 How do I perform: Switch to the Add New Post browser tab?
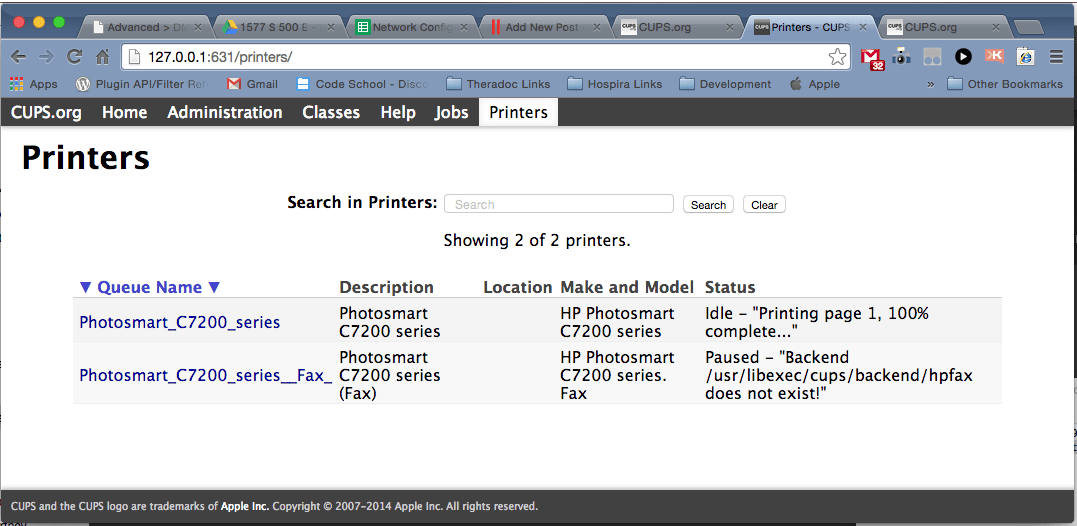tap(545, 27)
